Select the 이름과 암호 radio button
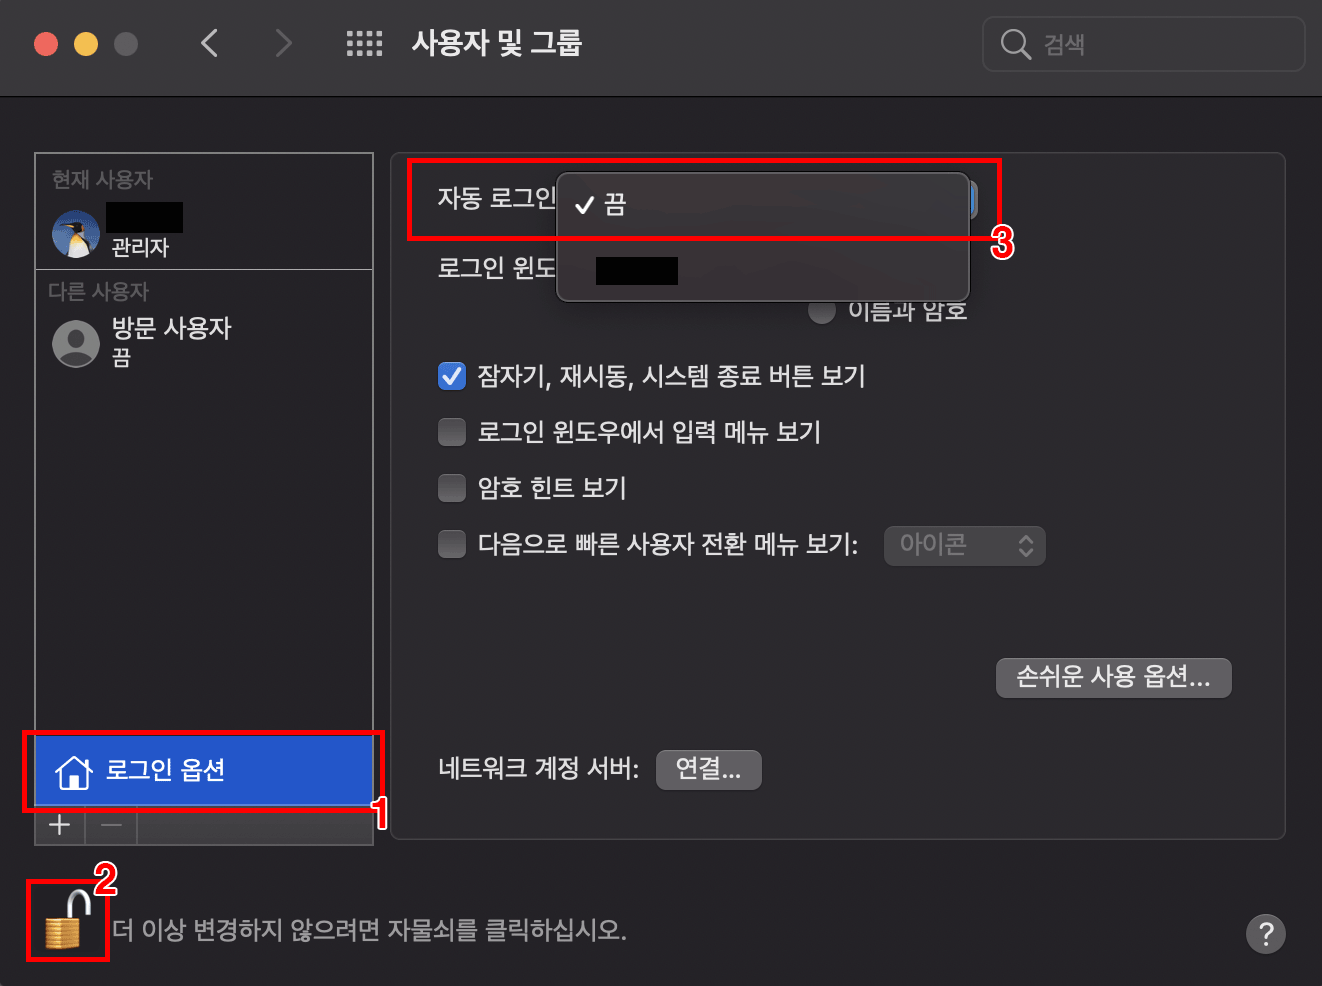This screenshot has height=986, width=1322. [822, 311]
